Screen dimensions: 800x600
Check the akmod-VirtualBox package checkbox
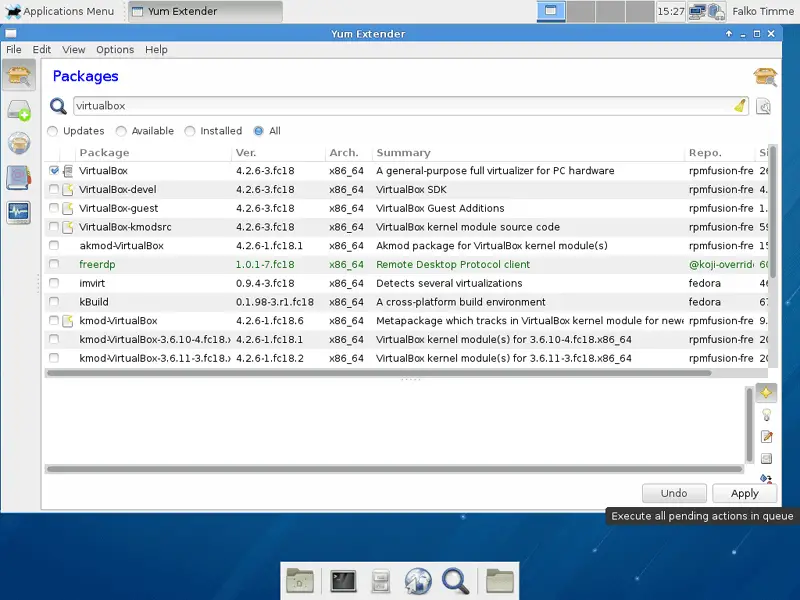[x=54, y=245]
